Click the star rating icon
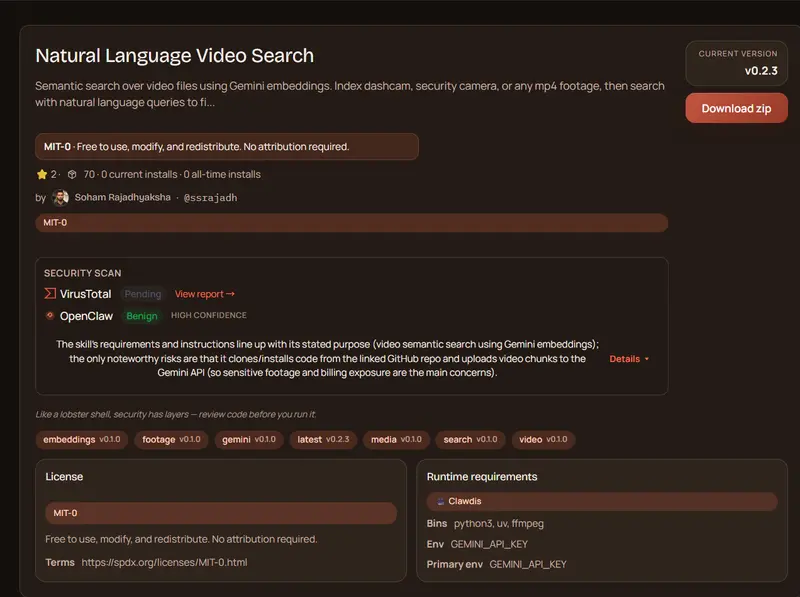The height and width of the screenshot is (597, 800). tap(40, 174)
